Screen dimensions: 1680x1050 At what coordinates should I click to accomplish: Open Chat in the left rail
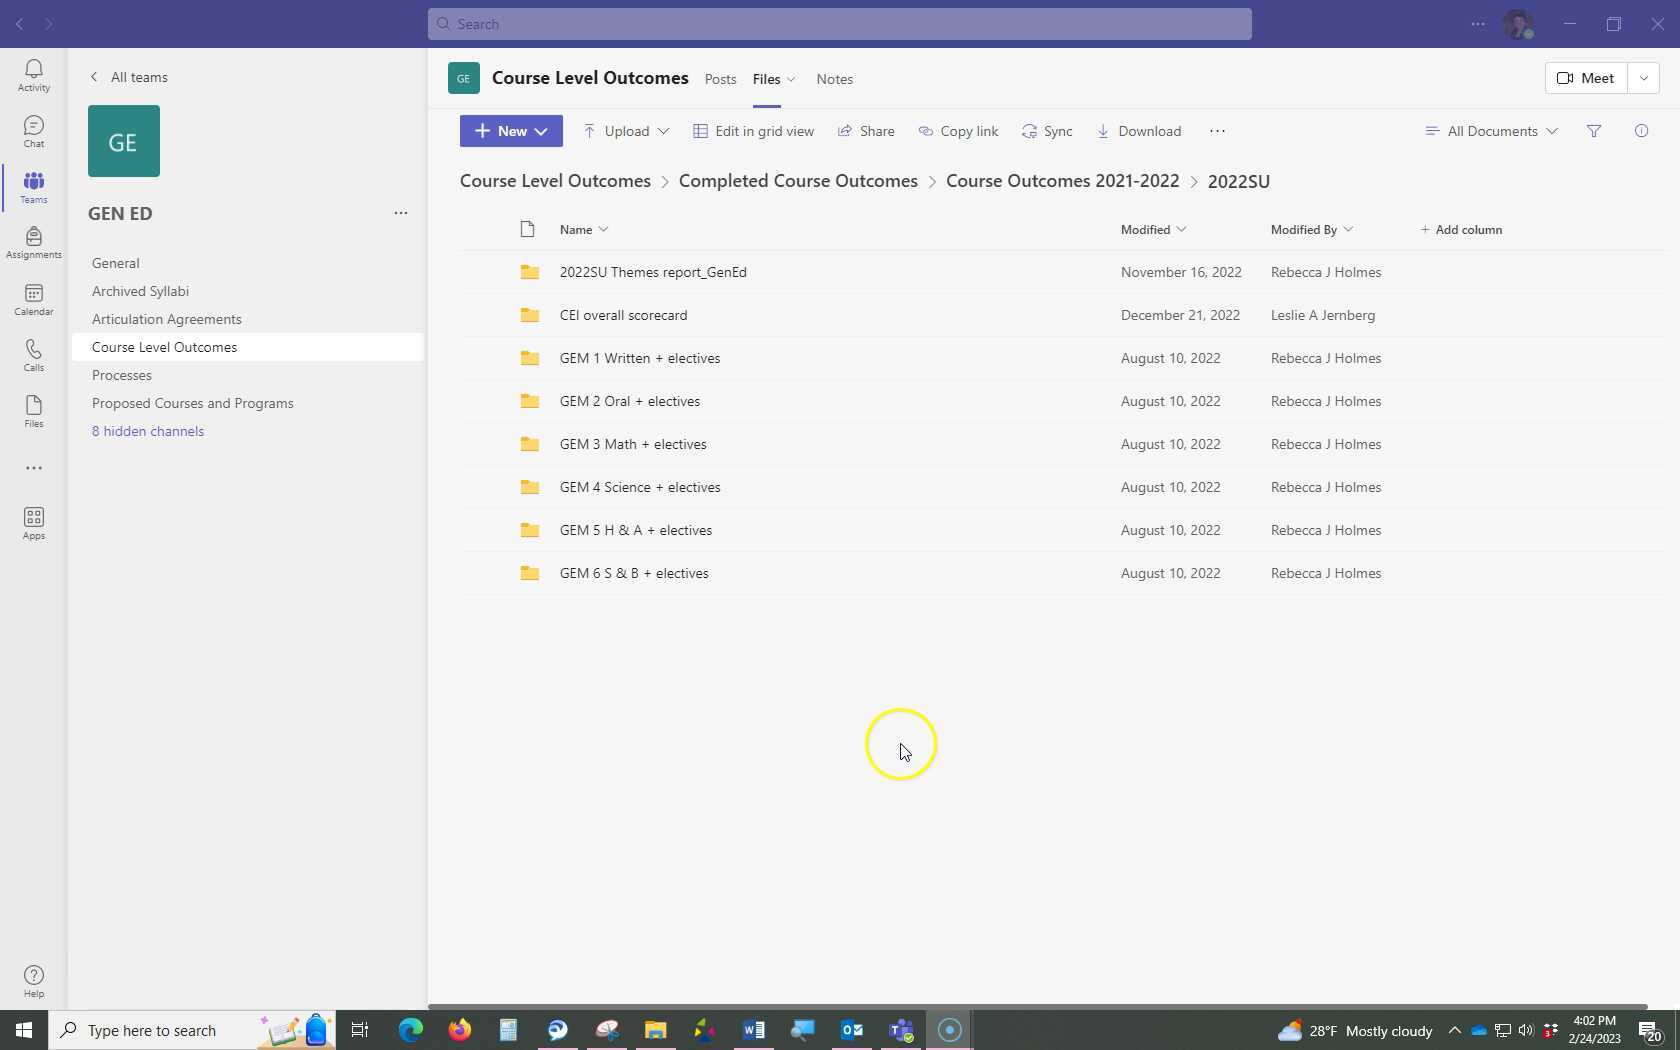coord(33,131)
